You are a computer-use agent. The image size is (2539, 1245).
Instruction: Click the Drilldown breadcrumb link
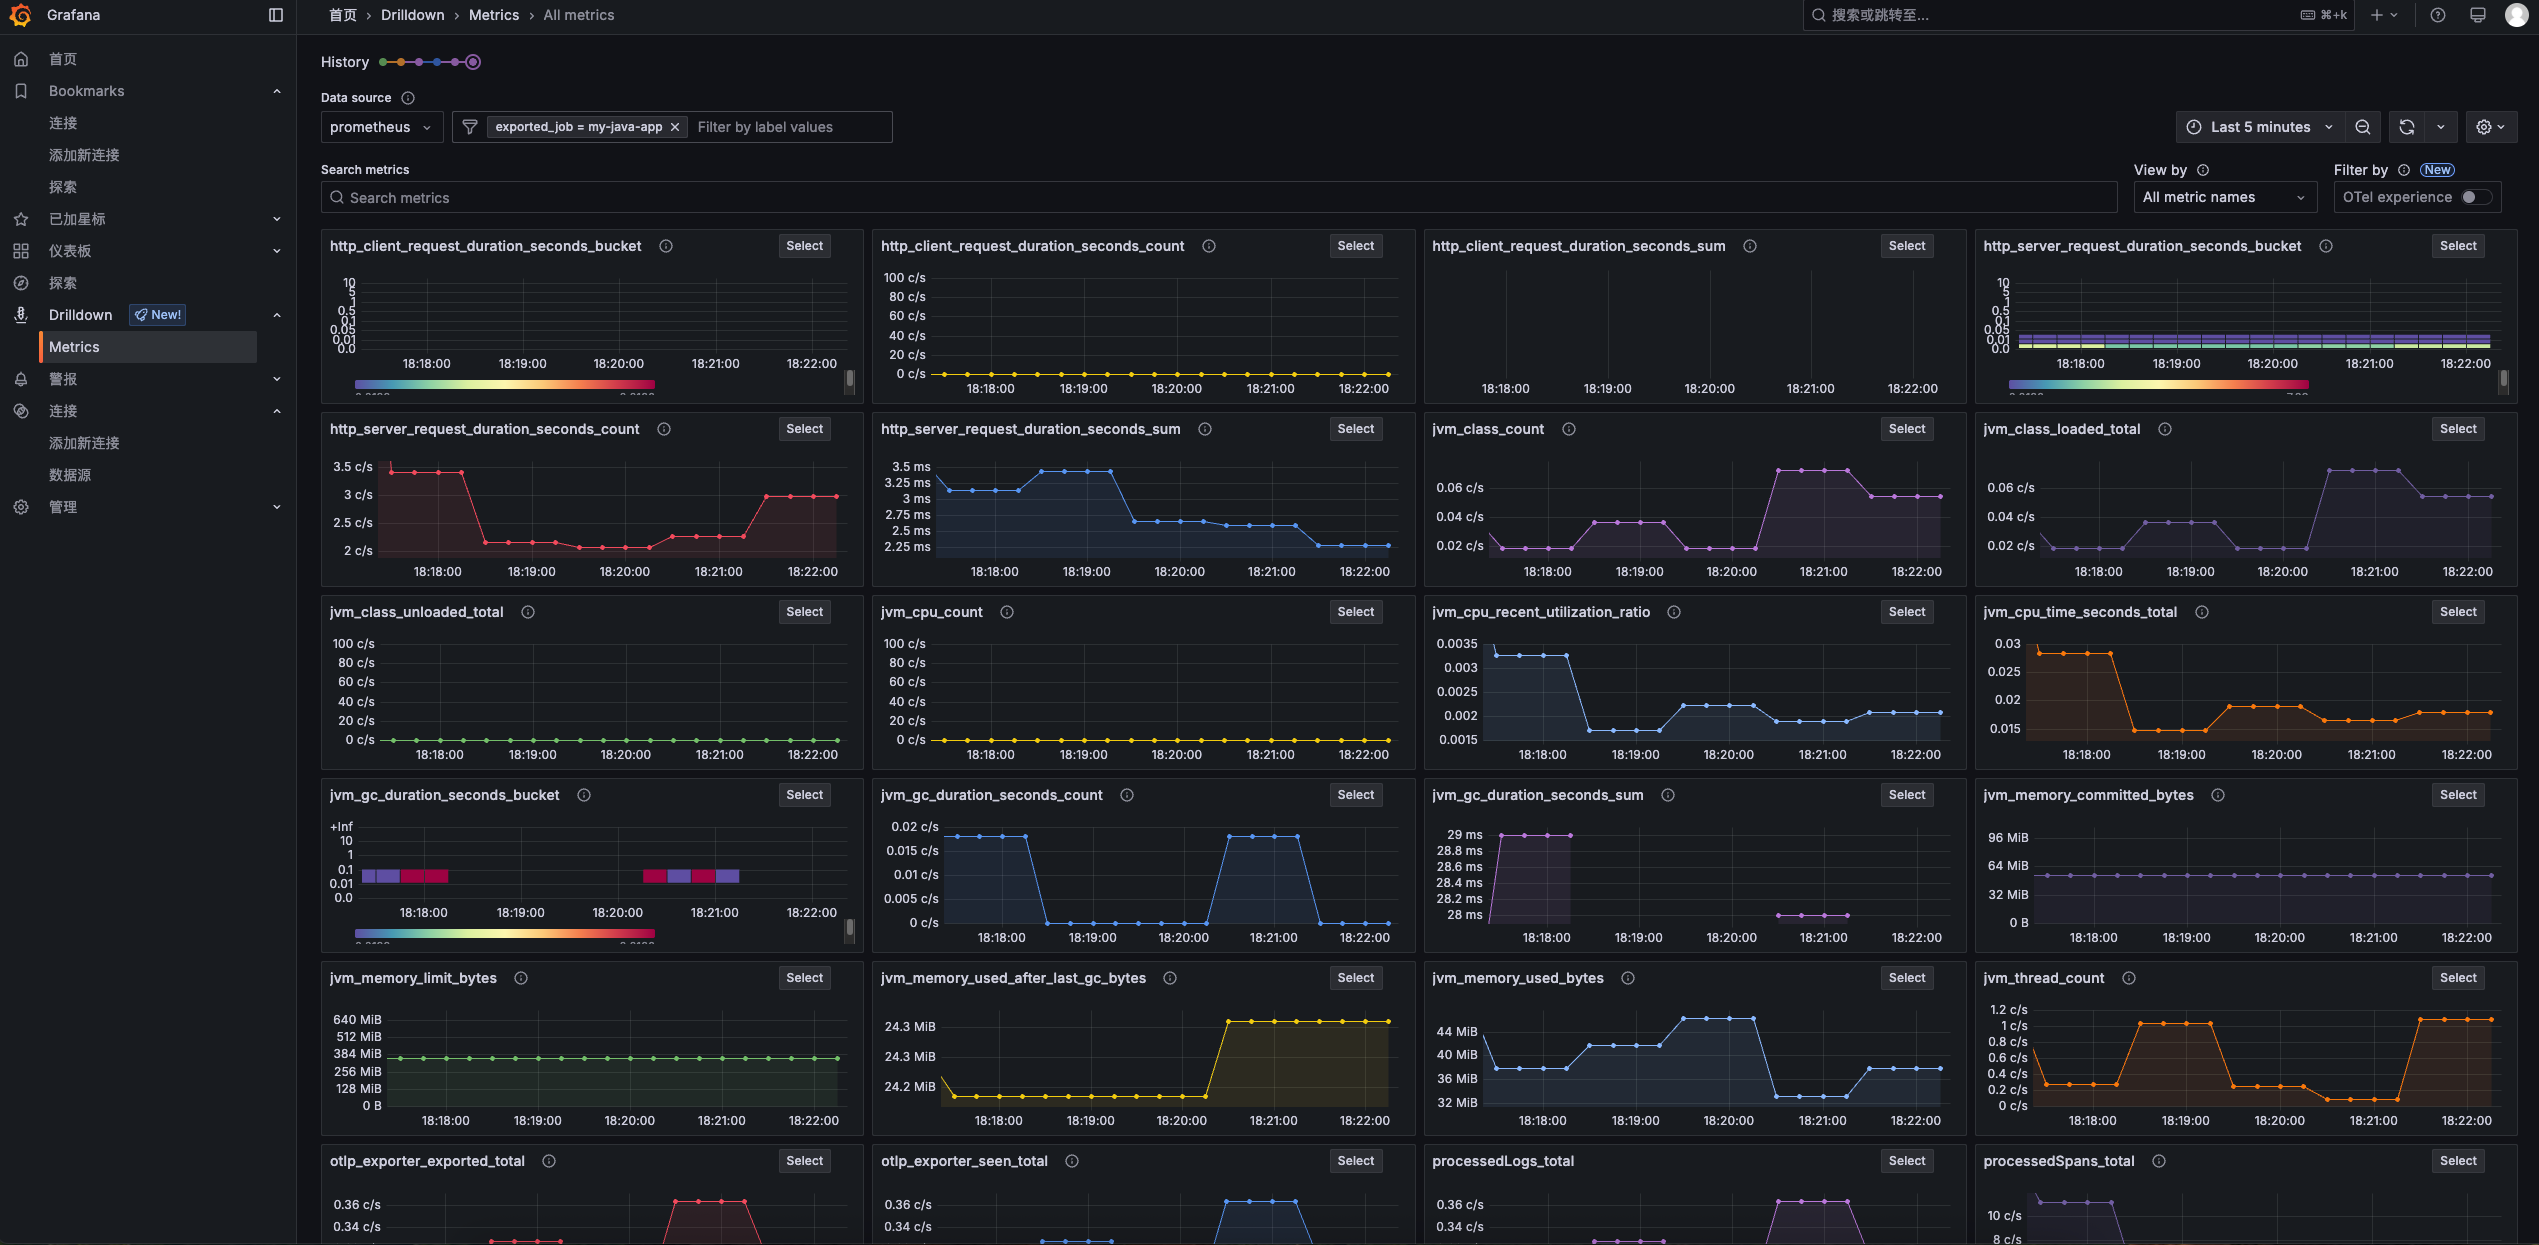pyautogui.click(x=412, y=15)
